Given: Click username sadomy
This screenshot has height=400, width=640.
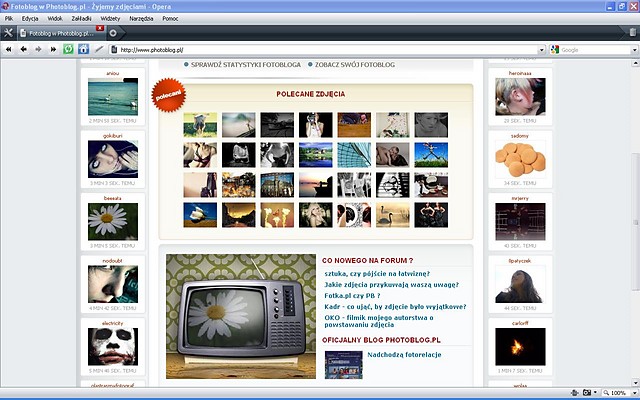Looking at the screenshot, I should (520, 136).
